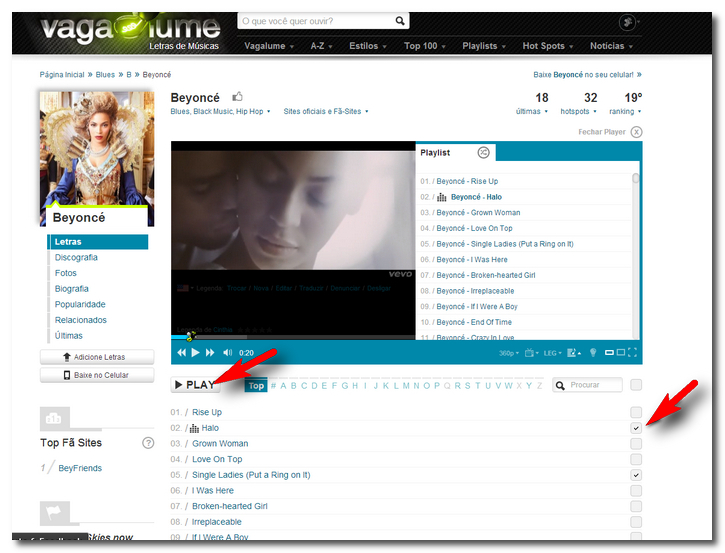The height and width of the screenshot is (553, 725).
Task: Click the Beyoncé artist photo thumbnail
Action: 97,159
